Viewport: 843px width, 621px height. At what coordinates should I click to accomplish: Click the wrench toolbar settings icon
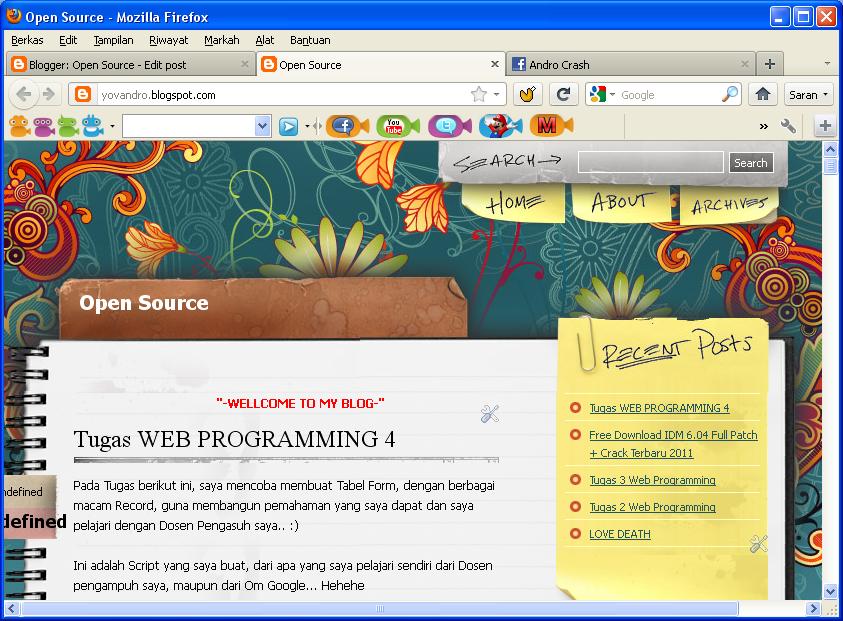788,126
